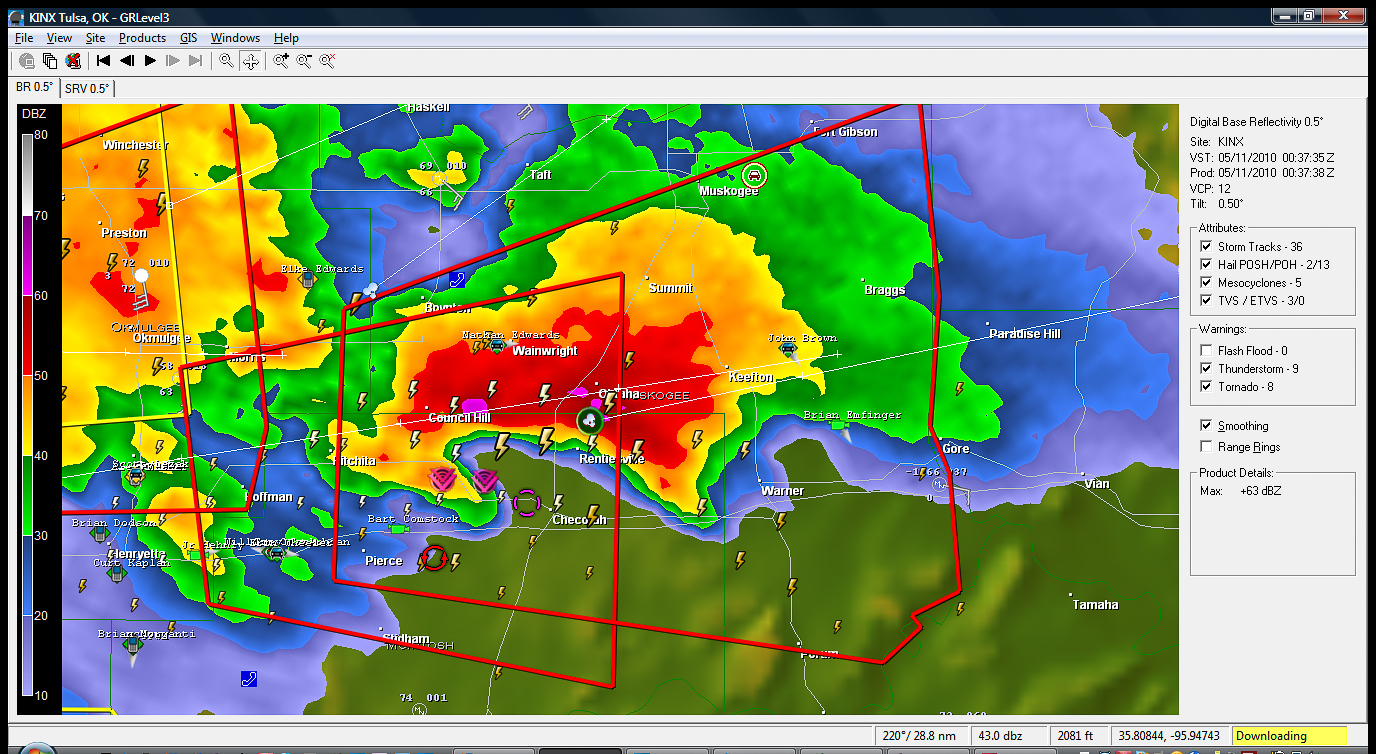Click the play animation button
This screenshot has height=754, width=1376.
tap(151, 61)
